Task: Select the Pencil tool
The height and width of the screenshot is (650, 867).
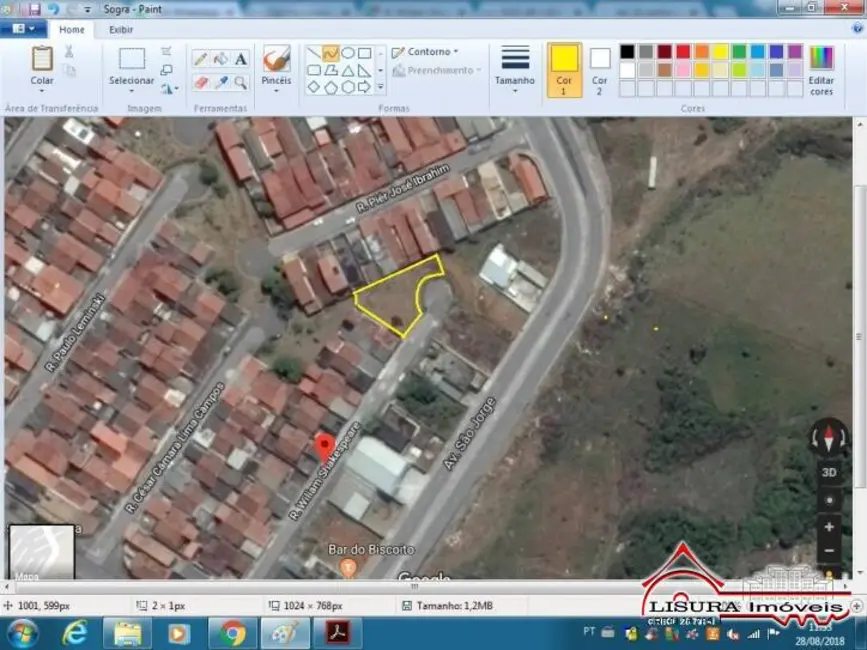Action: point(198,57)
